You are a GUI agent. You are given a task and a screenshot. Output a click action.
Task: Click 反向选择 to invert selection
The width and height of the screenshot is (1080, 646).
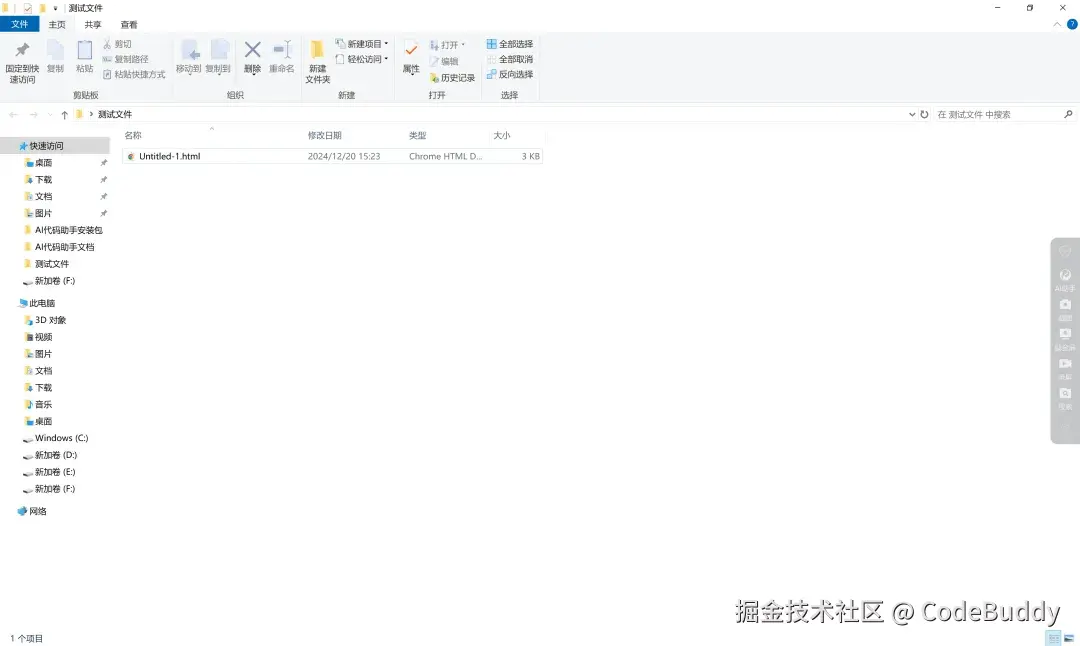pos(510,75)
